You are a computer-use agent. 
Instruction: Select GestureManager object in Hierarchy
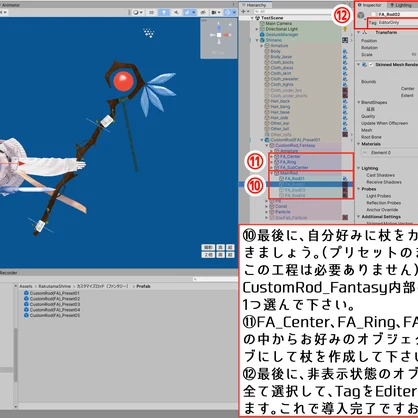click(x=282, y=35)
